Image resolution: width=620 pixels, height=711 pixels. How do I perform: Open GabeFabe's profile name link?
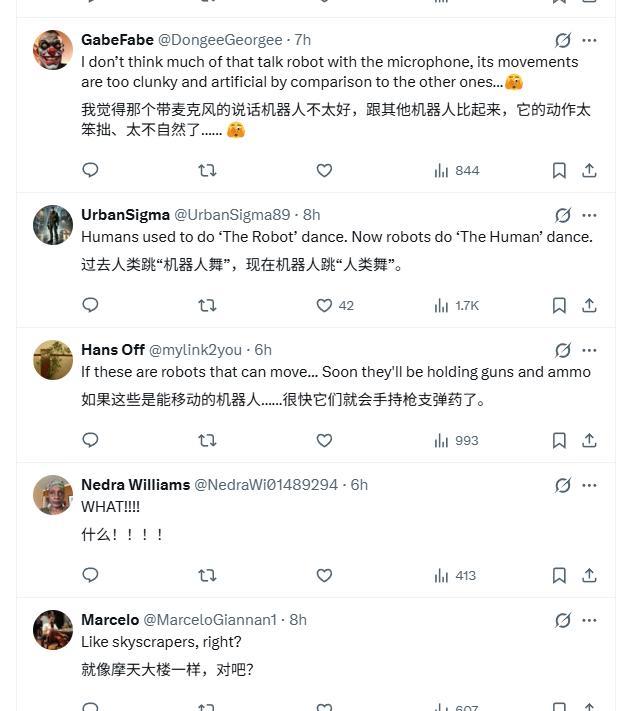(117, 40)
